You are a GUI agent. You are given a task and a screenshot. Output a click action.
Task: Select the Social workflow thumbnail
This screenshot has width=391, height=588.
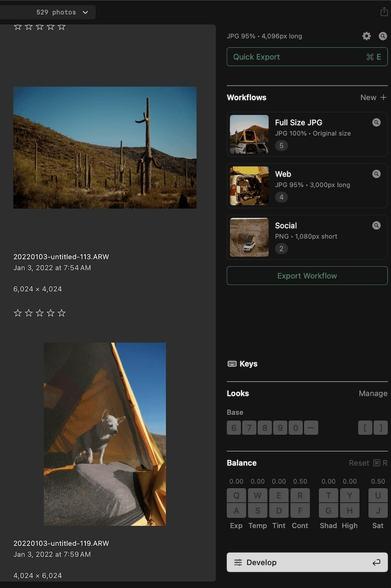point(249,237)
